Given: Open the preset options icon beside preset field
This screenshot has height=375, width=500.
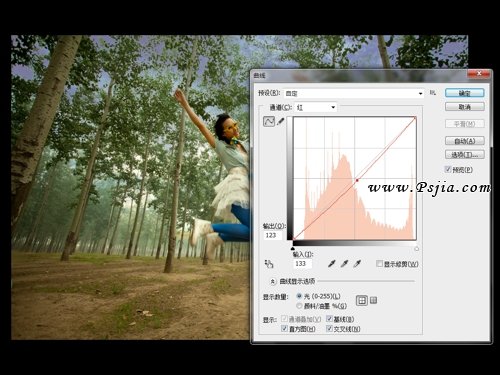Looking at the screenshot, I should (433, 93).
